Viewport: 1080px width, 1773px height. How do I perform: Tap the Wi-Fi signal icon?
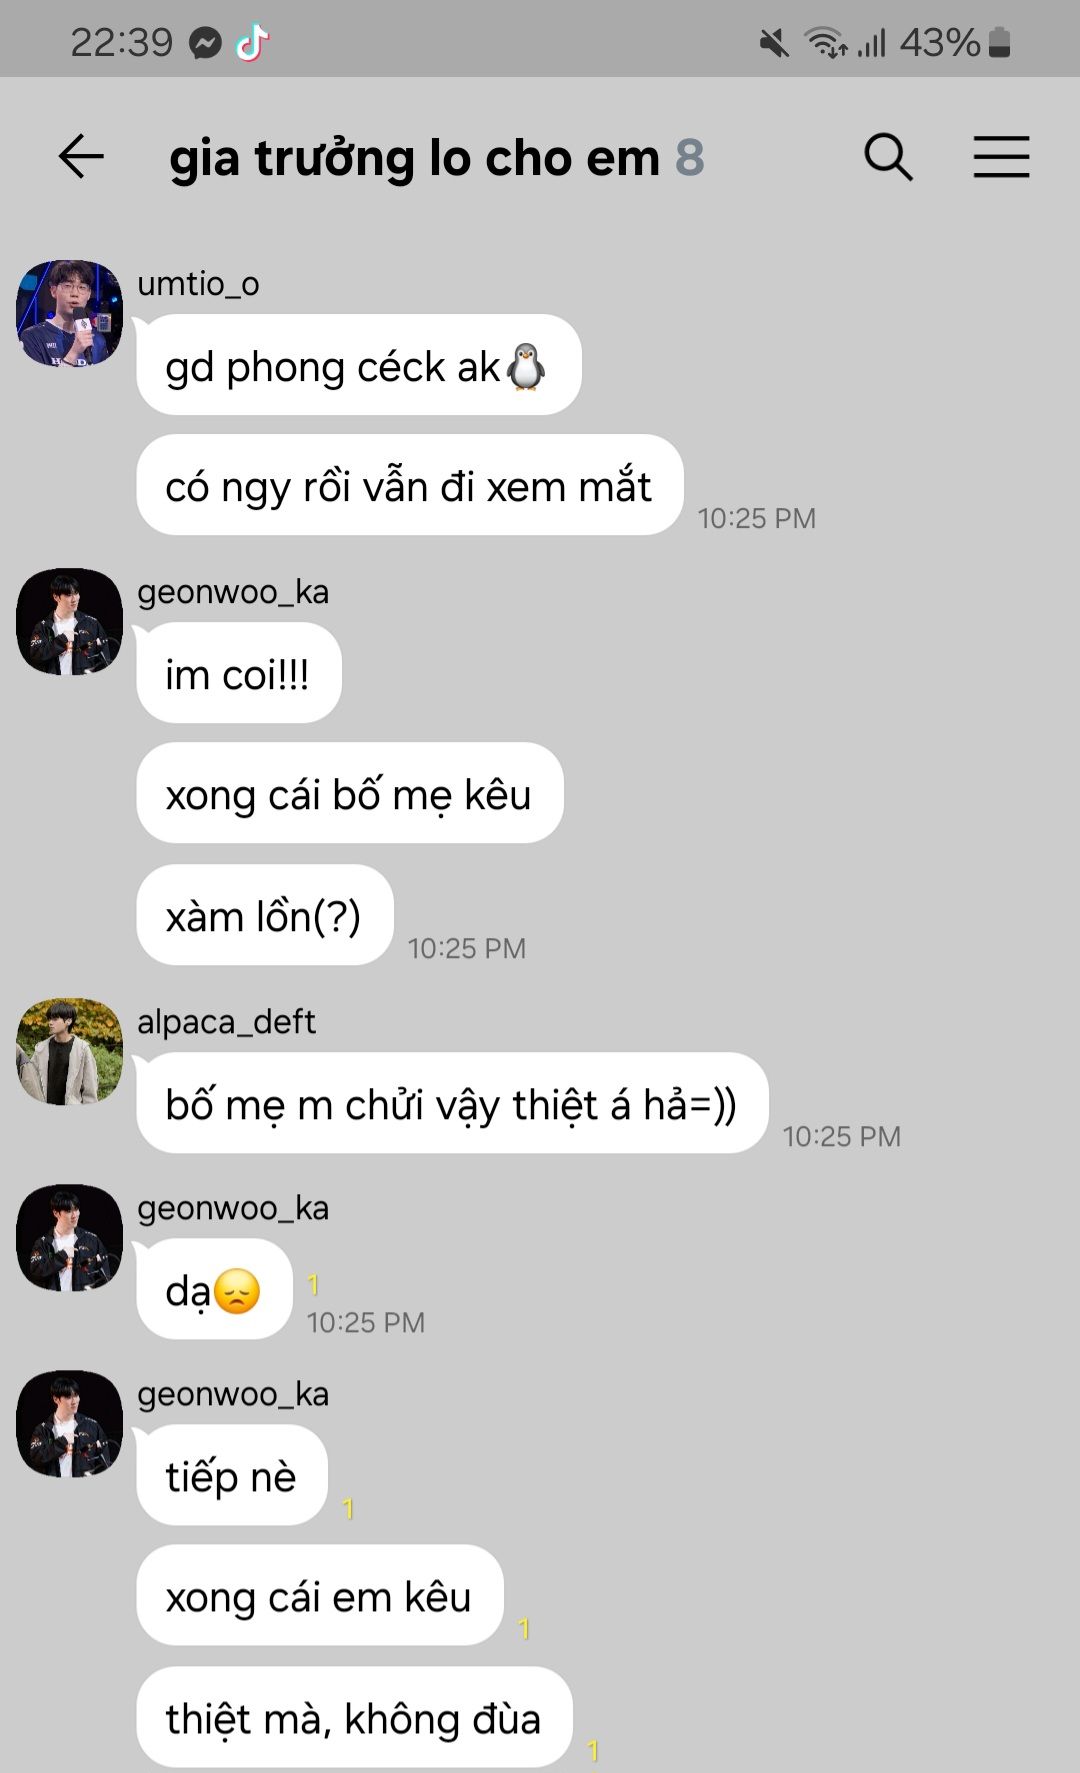click(x=826, y=43)
